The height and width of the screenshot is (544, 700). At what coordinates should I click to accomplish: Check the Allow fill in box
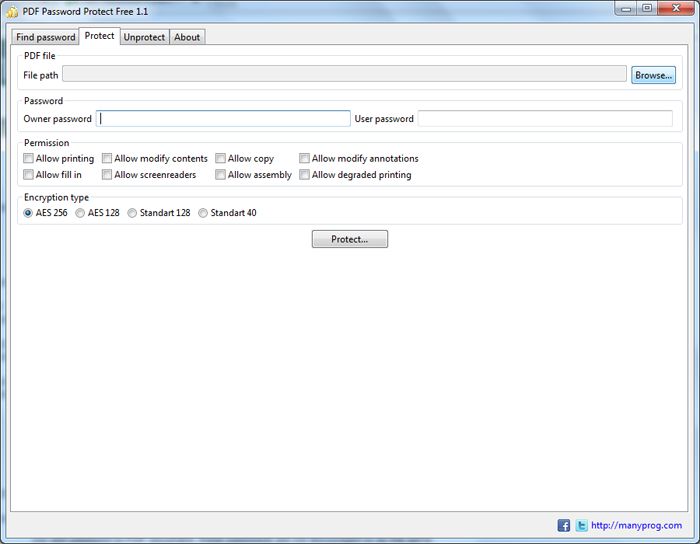pos(29,174)
